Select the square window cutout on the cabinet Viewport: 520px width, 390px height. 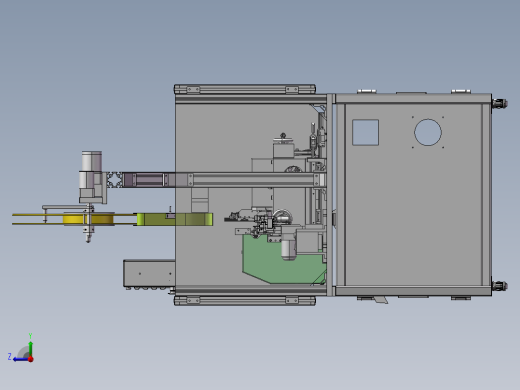pyautogui.click(x=365, y=132)
